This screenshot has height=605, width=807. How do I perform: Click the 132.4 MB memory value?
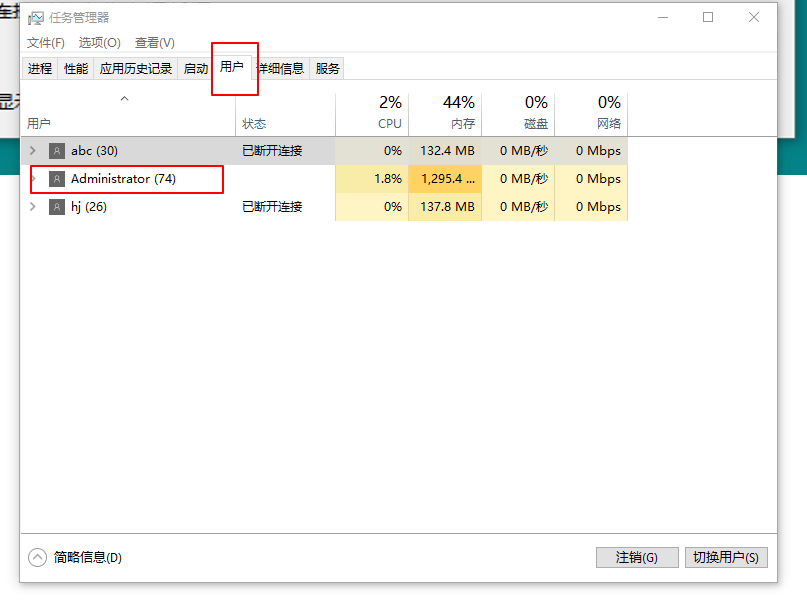tap(447, 151)
